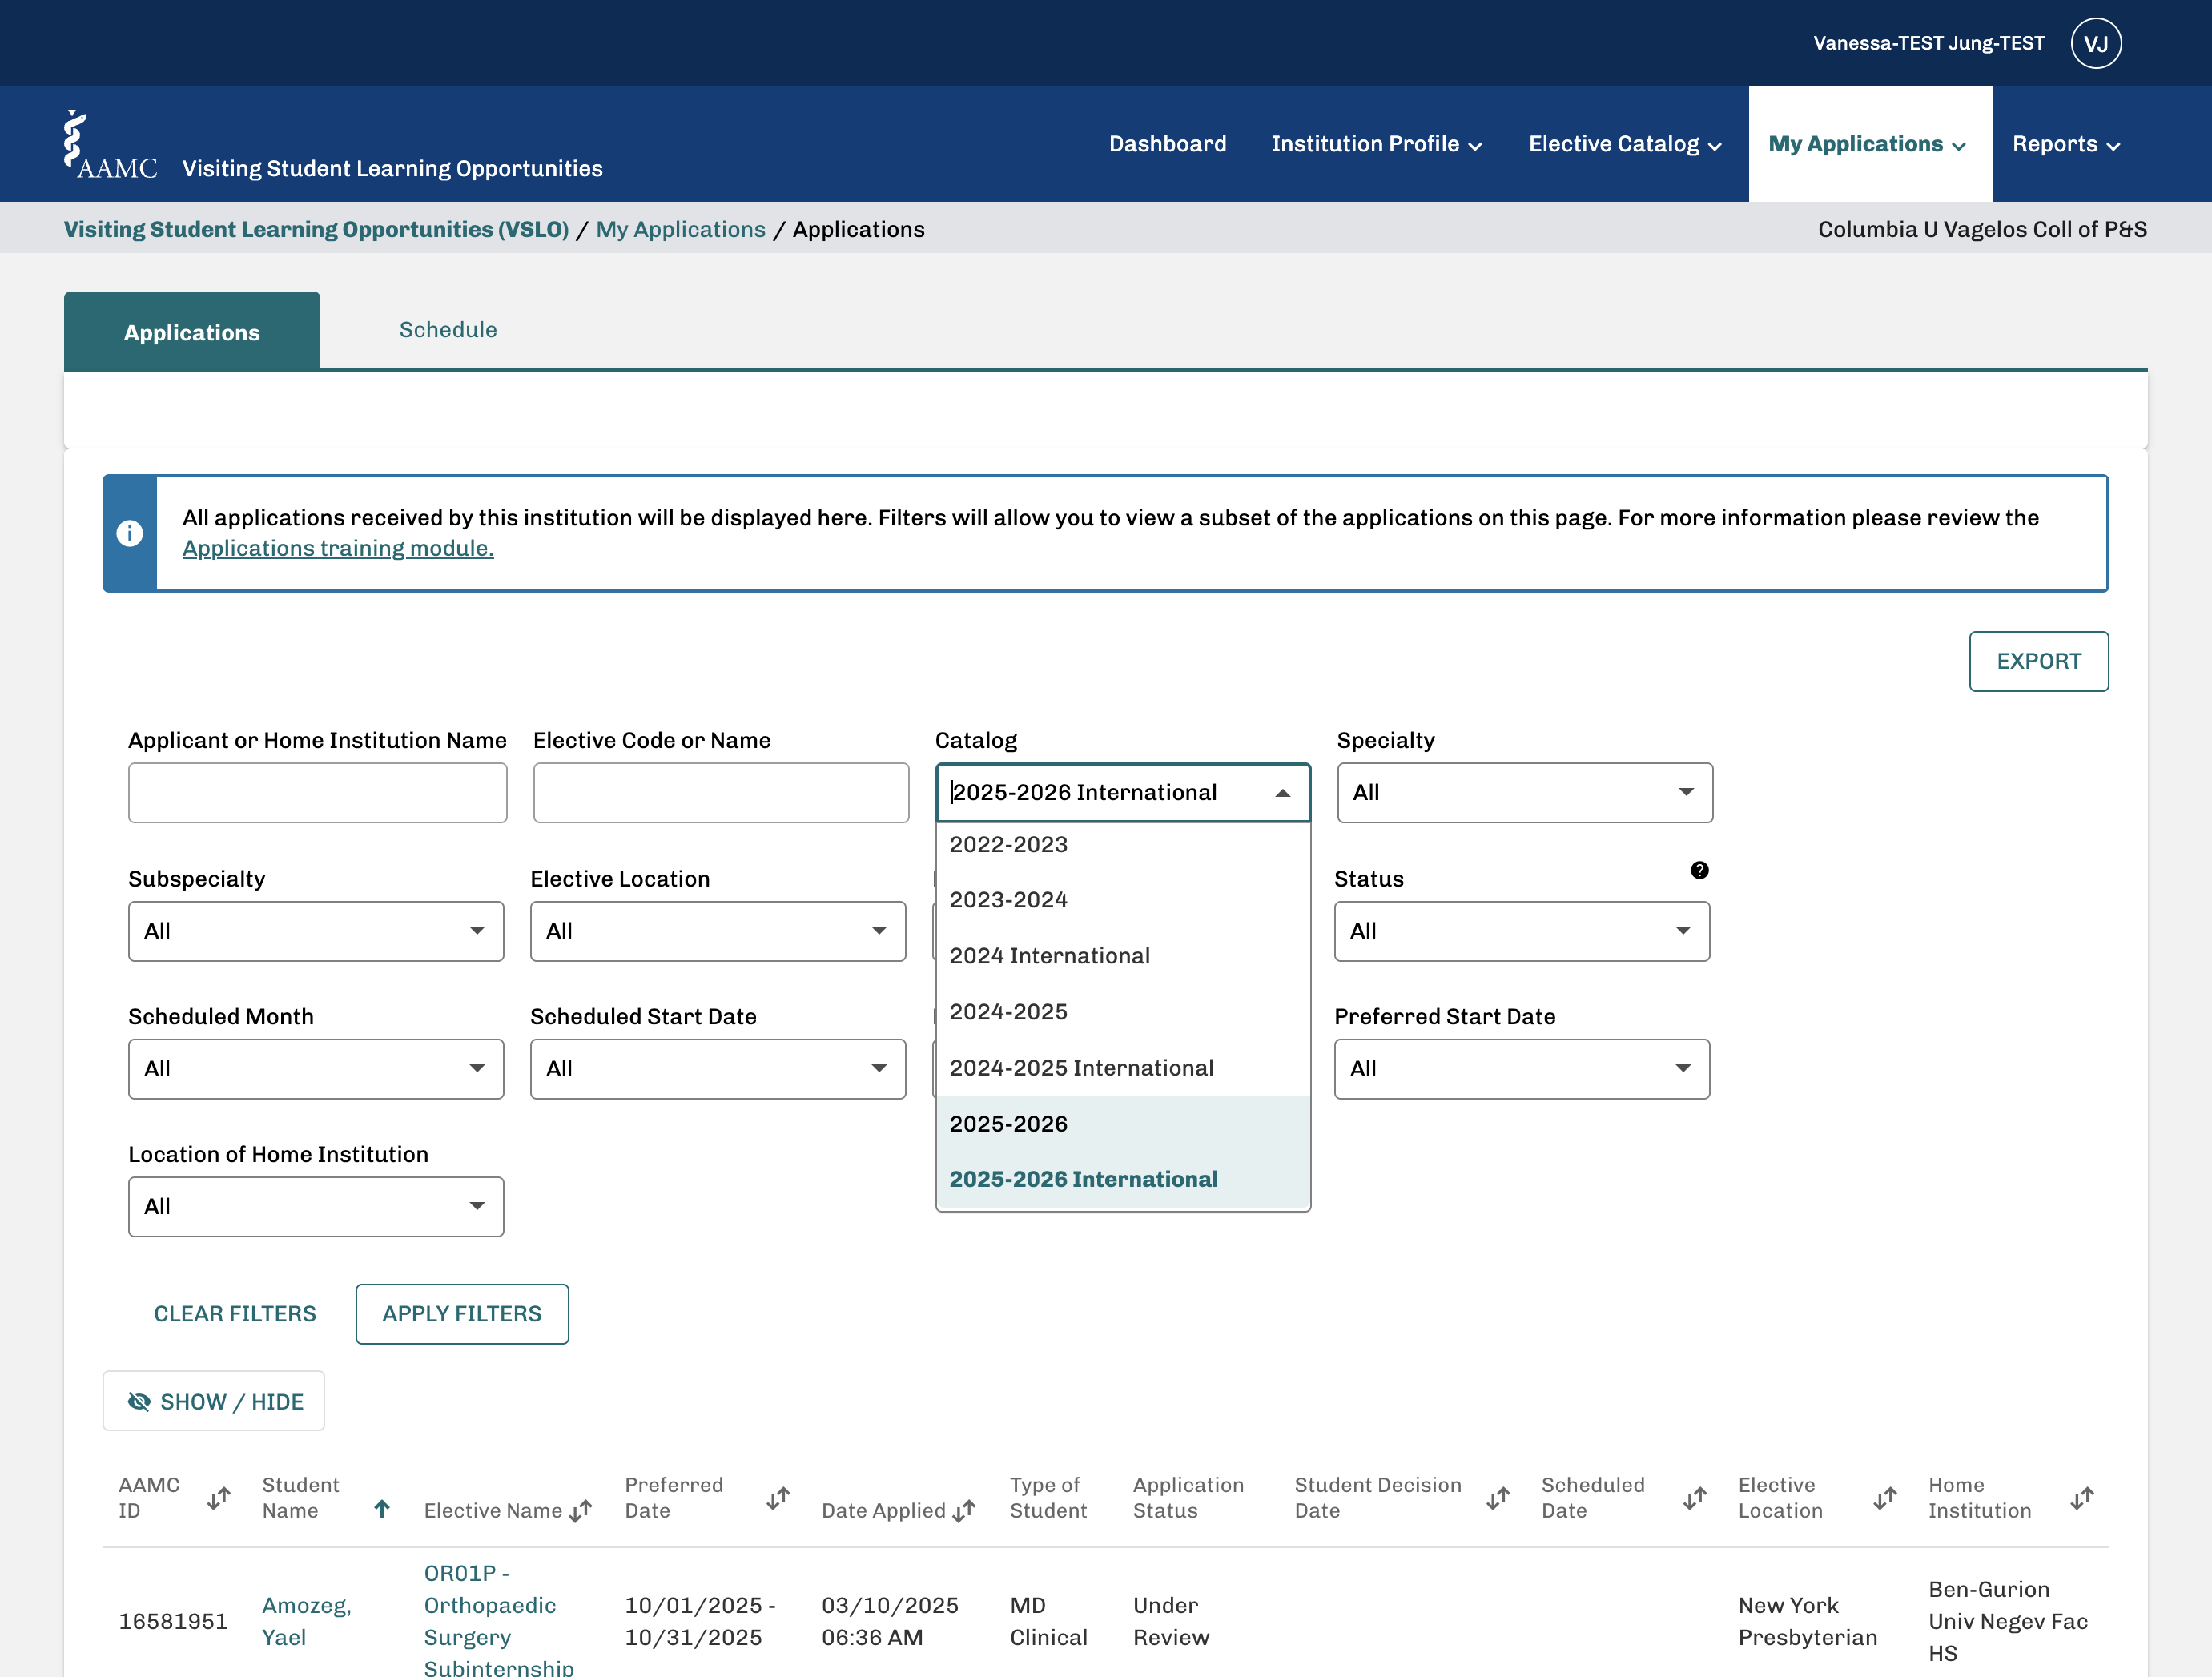Select 2025-2026 in Catalog list
The image size is (2212, 1677).
point(1123,1124)
